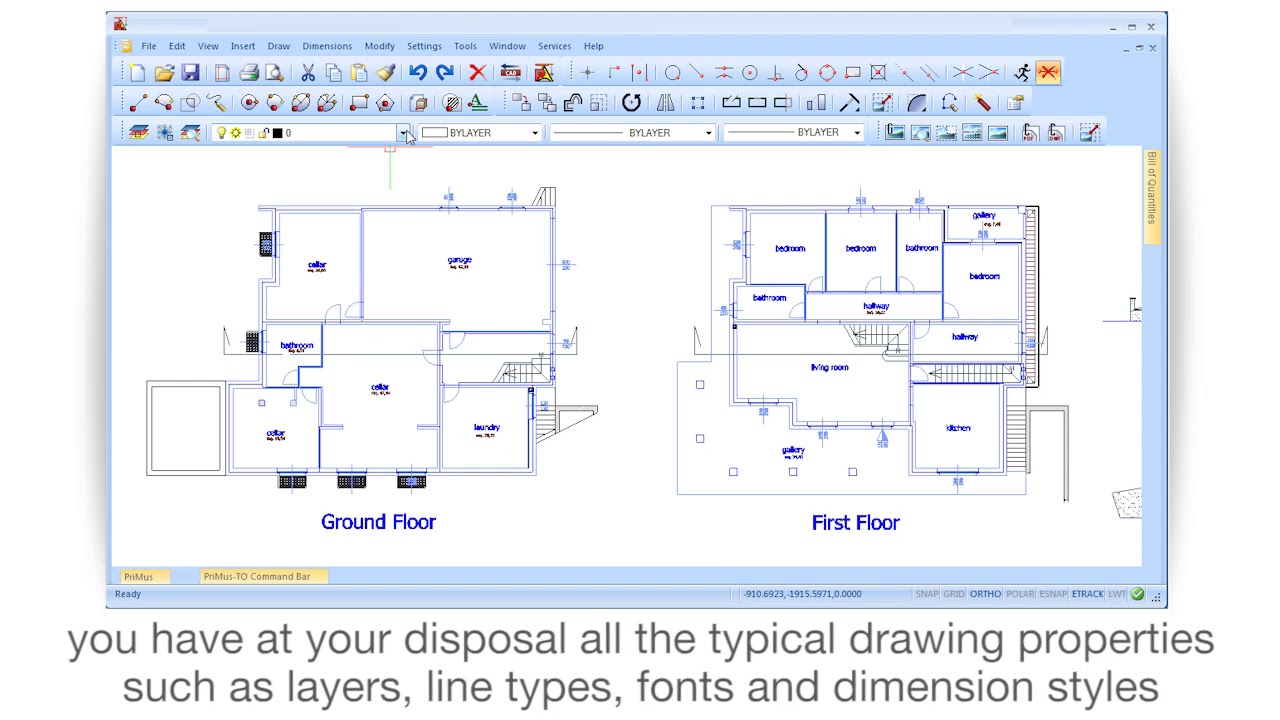
Task: Select the Text tool
Action: click(477, 102)
